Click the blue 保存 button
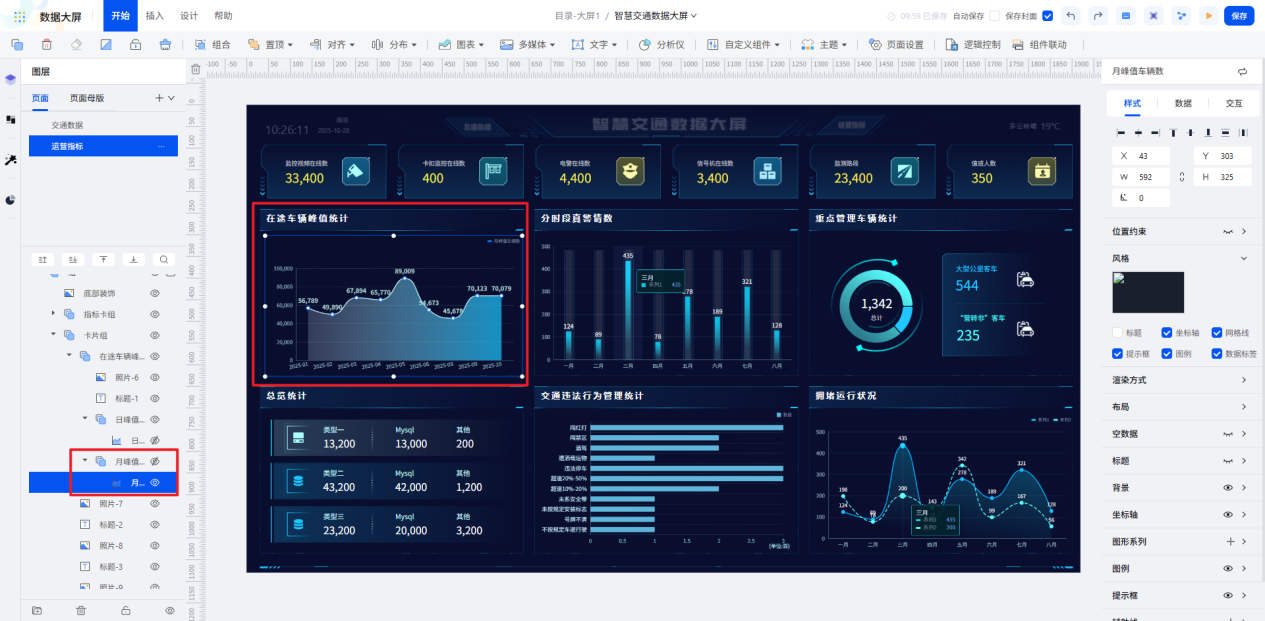1265x621 pixels. pos(1239,16)
